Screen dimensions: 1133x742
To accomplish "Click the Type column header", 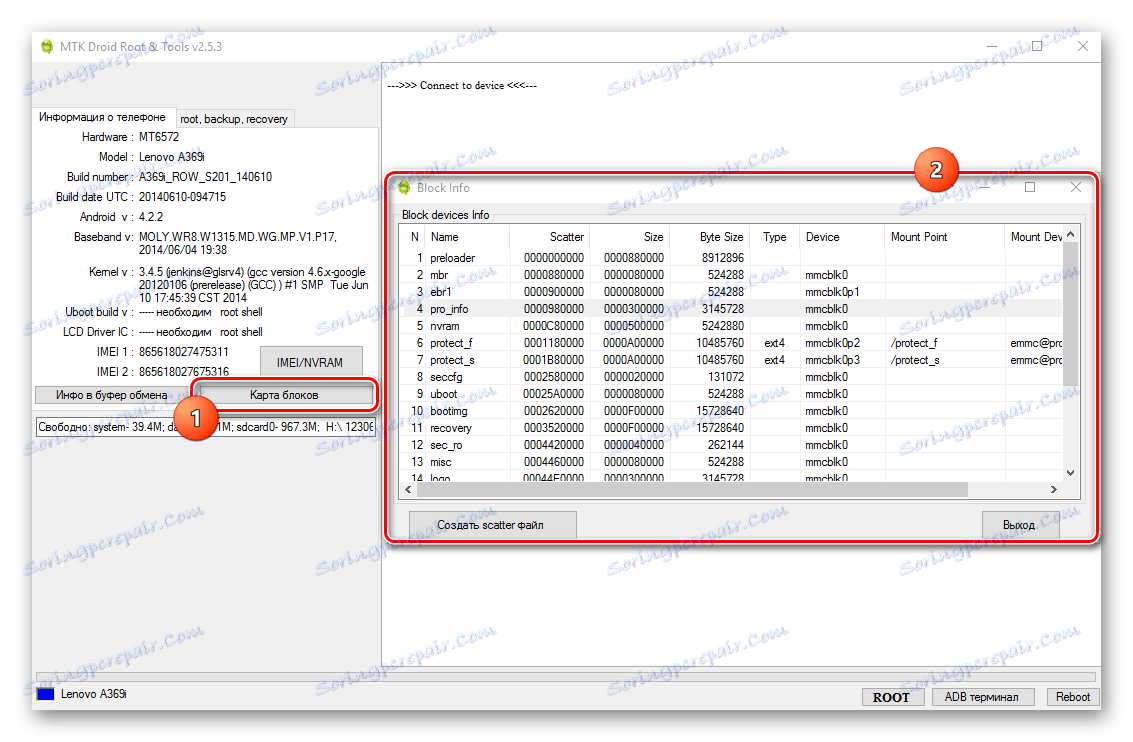I will click(775, 237).
